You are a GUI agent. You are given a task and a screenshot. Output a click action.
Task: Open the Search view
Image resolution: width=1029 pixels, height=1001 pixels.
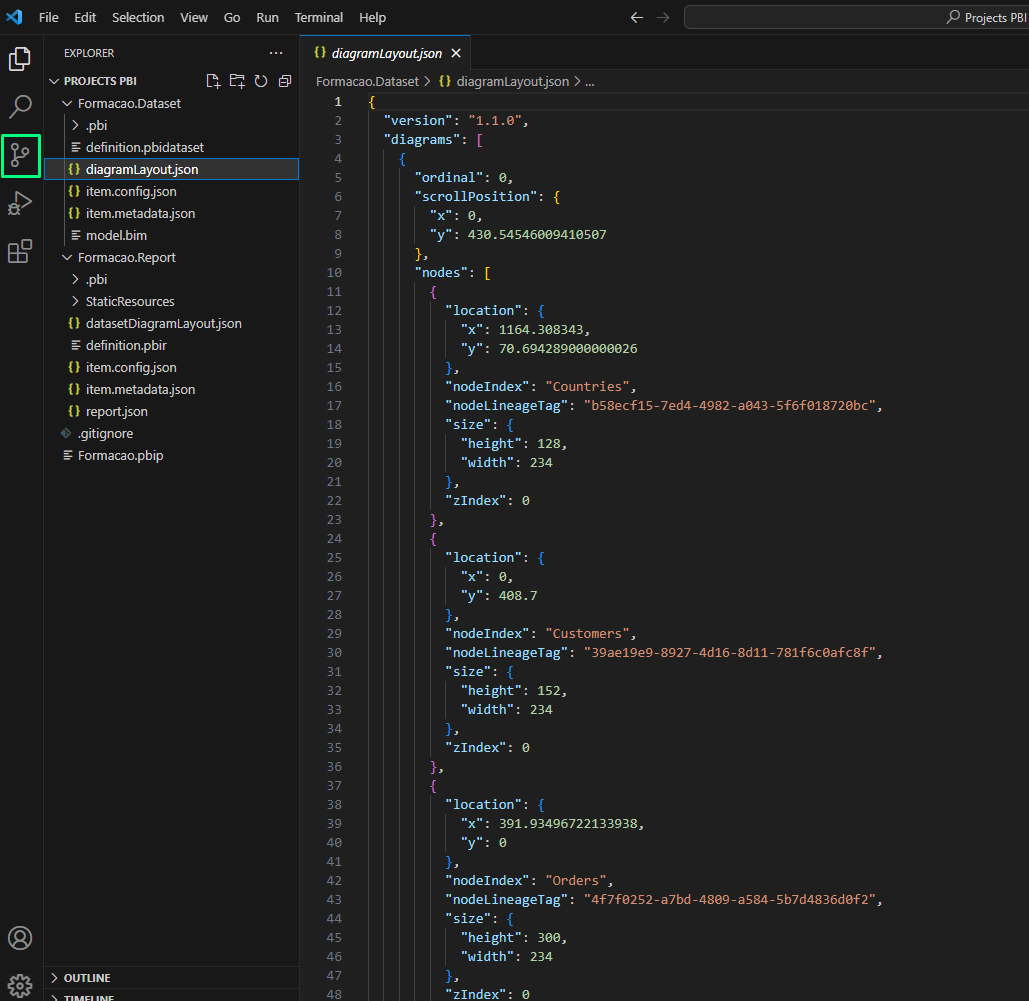pyautogui.click(x=20, y=106)
